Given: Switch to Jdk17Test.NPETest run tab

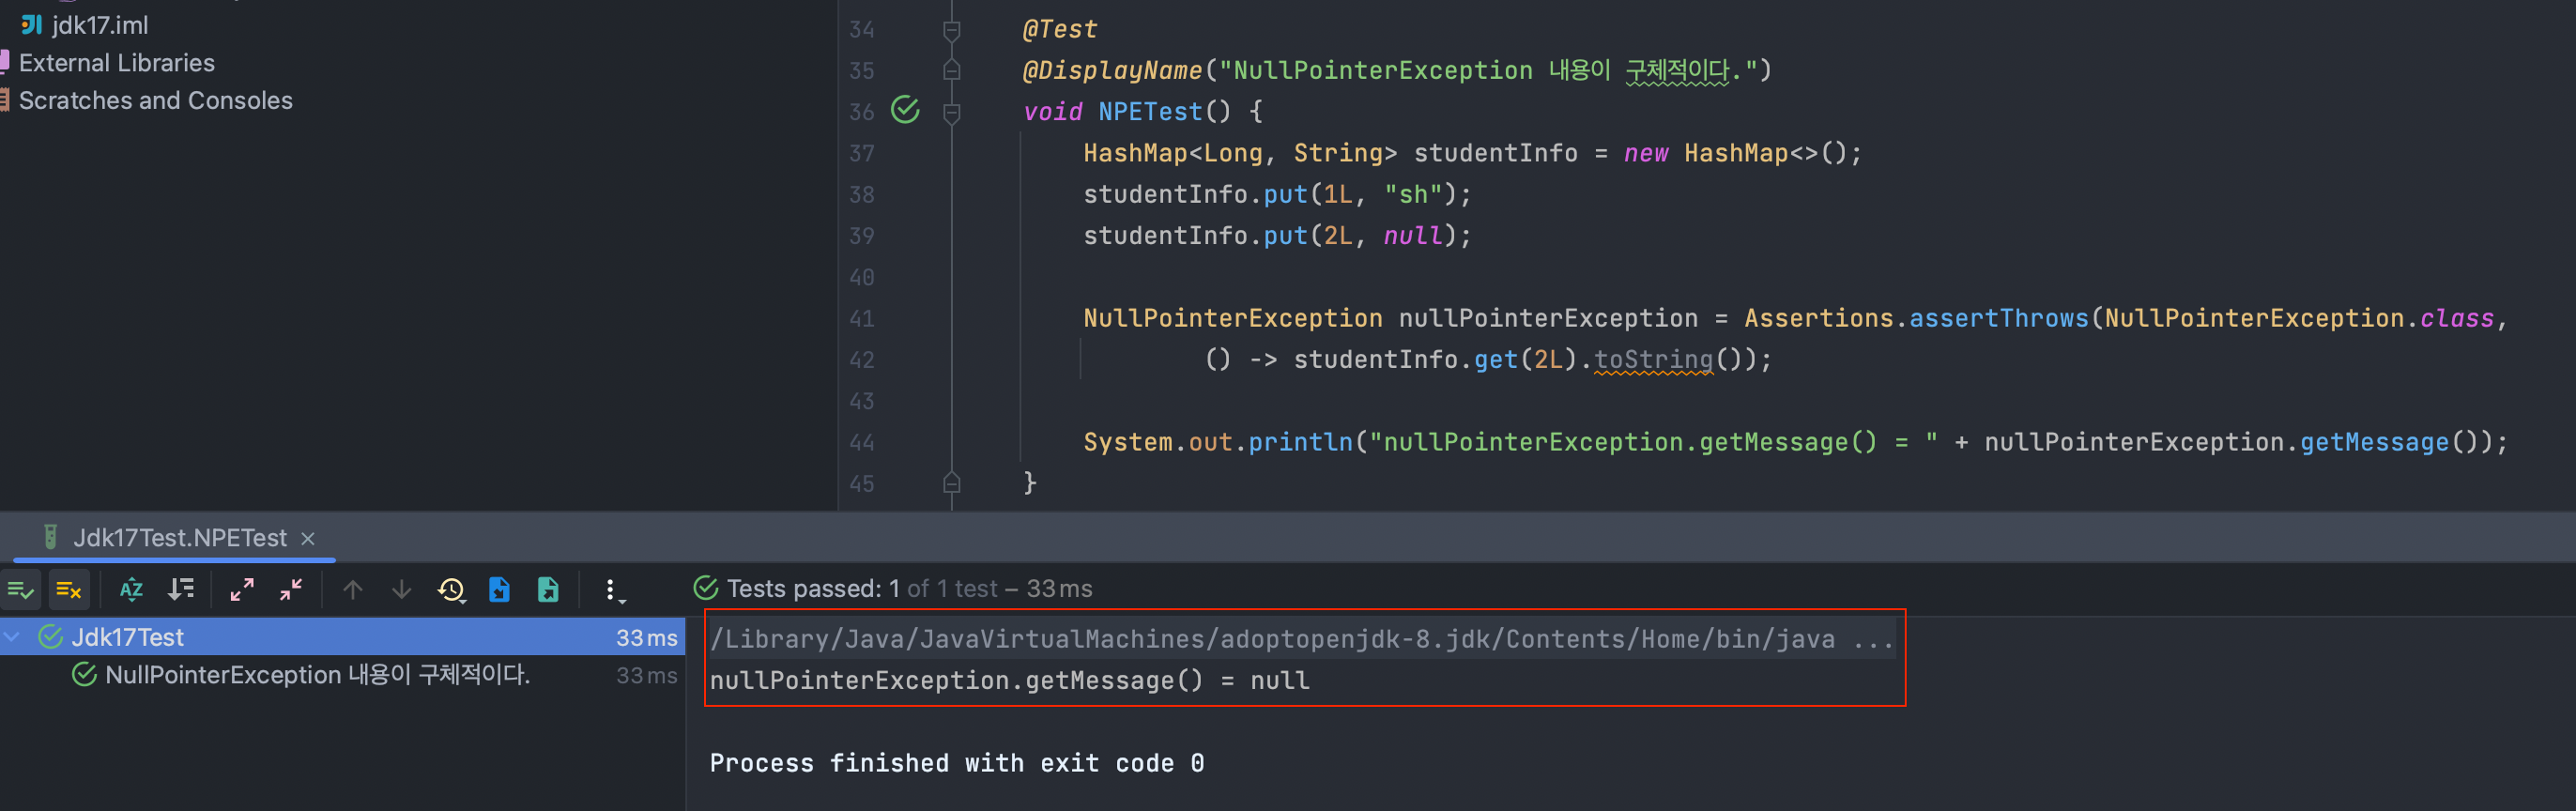Looking at the screenshot, I should click(180, 538).
